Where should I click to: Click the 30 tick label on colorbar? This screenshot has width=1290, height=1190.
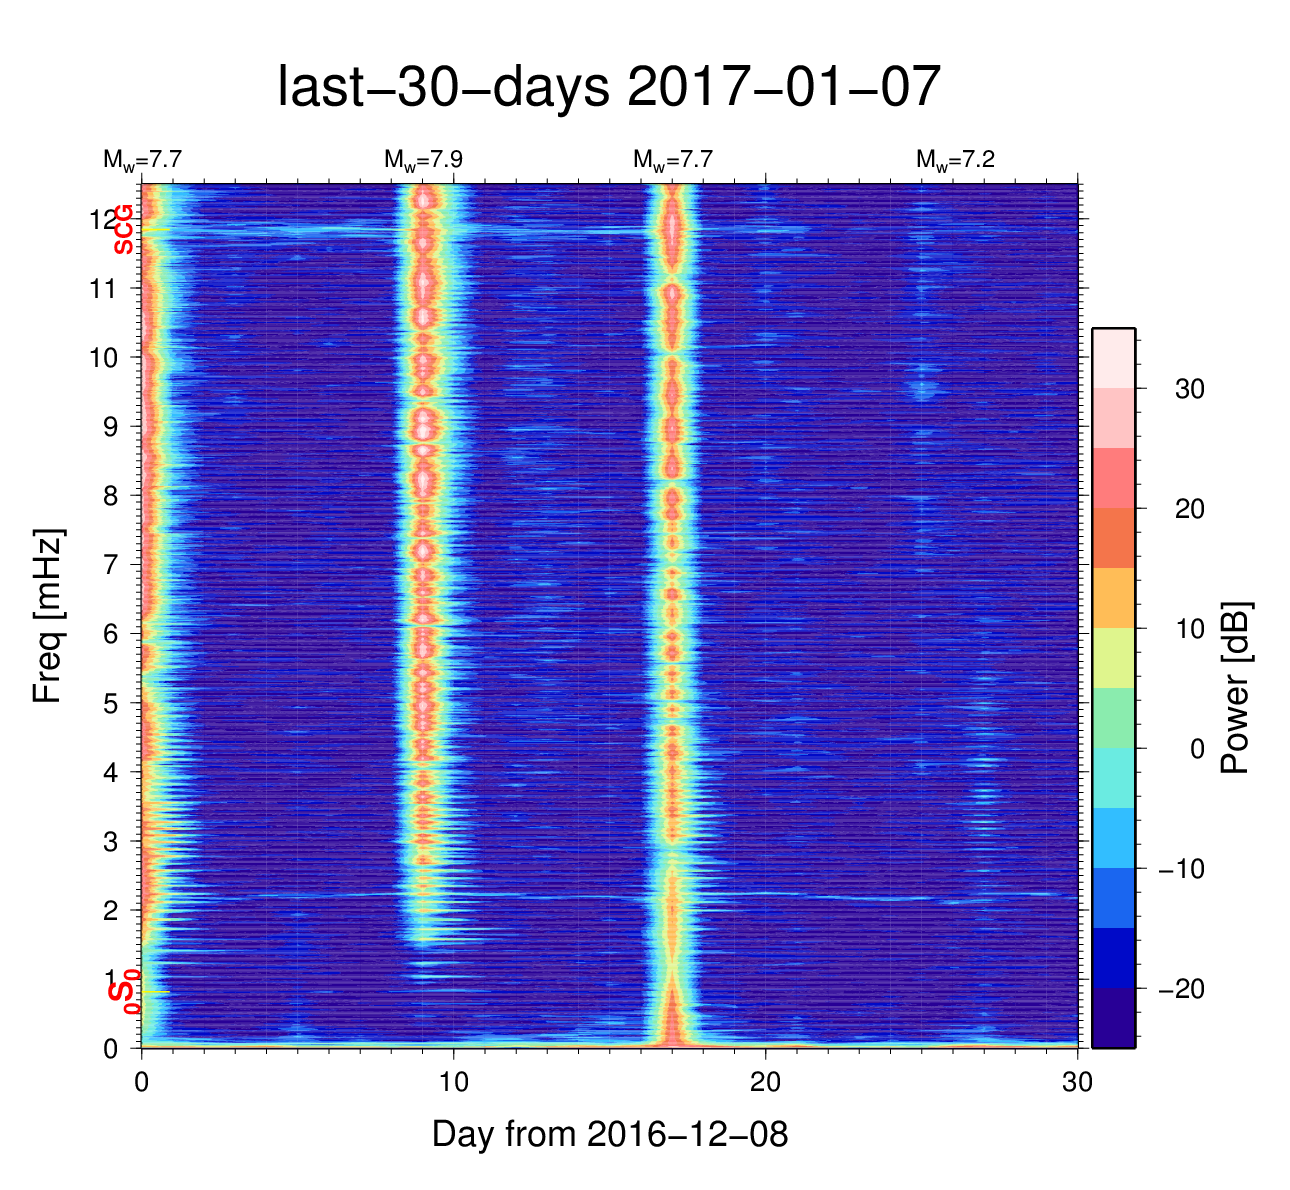[1189, 389]
